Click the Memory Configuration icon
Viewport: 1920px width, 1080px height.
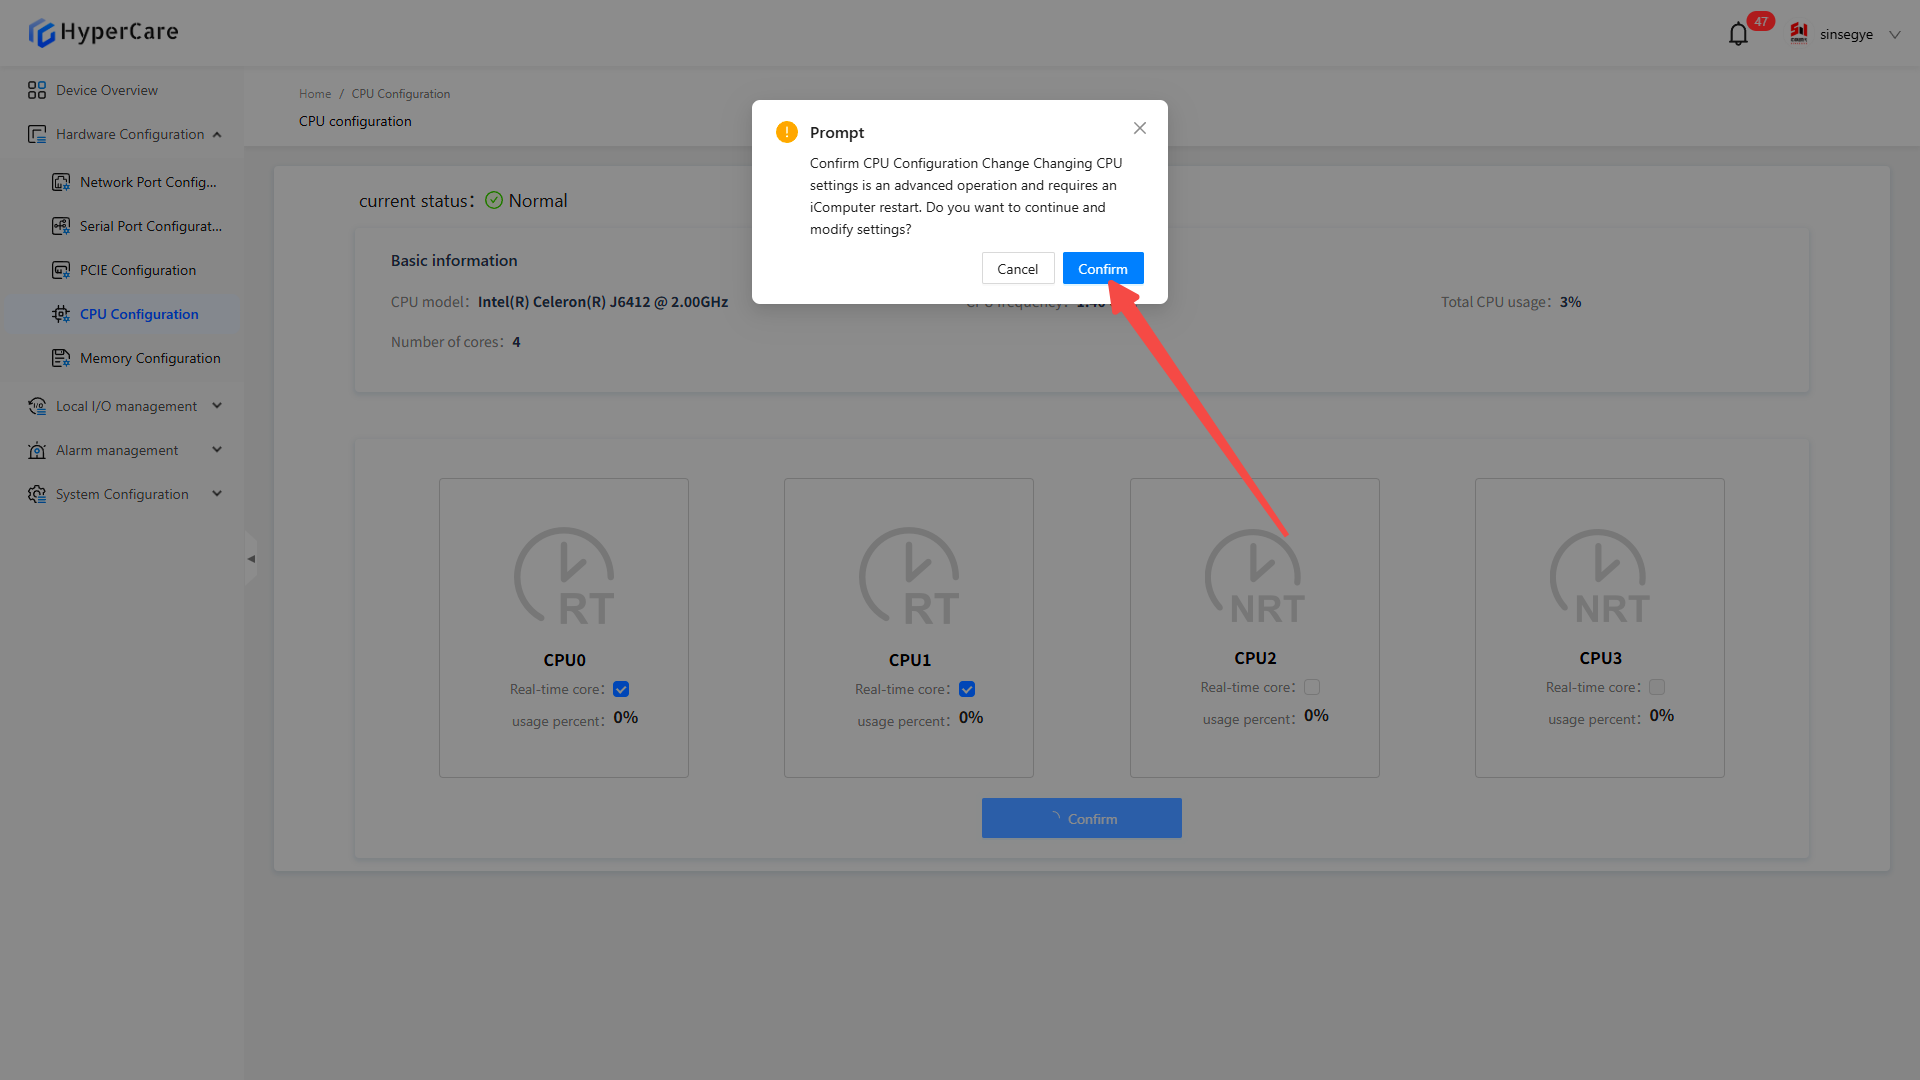(x=61, y=358)
